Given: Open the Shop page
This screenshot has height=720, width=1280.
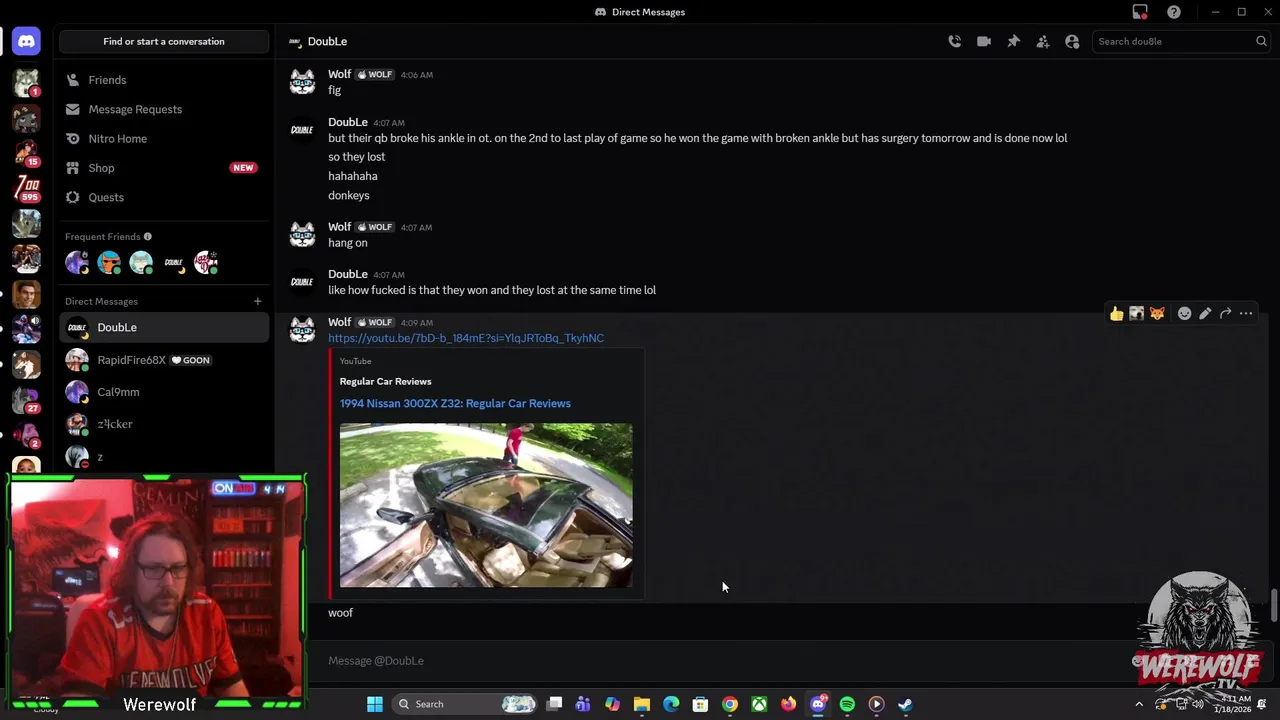Looking at the screenshot, I should click(164, 168).
